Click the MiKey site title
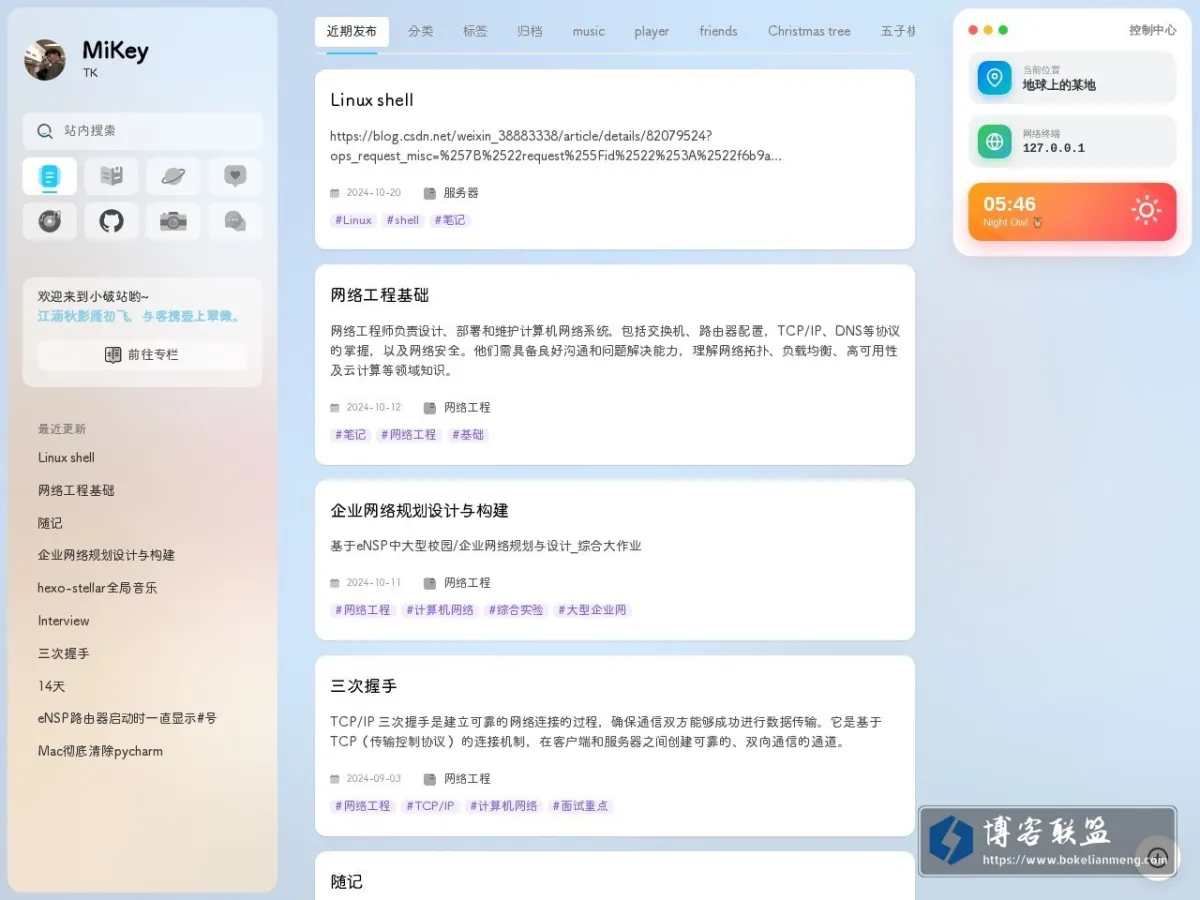 [115, 51]
